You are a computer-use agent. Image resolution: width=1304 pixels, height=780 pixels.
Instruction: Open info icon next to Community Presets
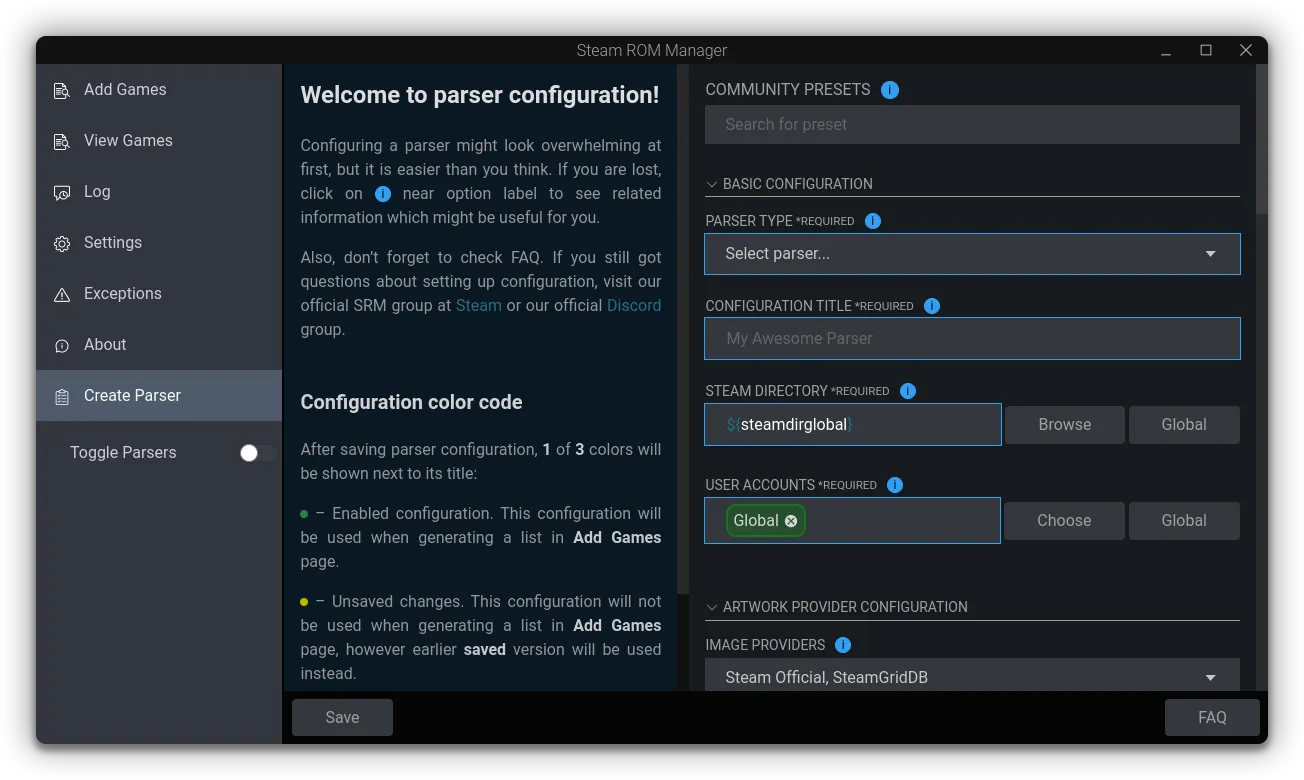(890, 90)
